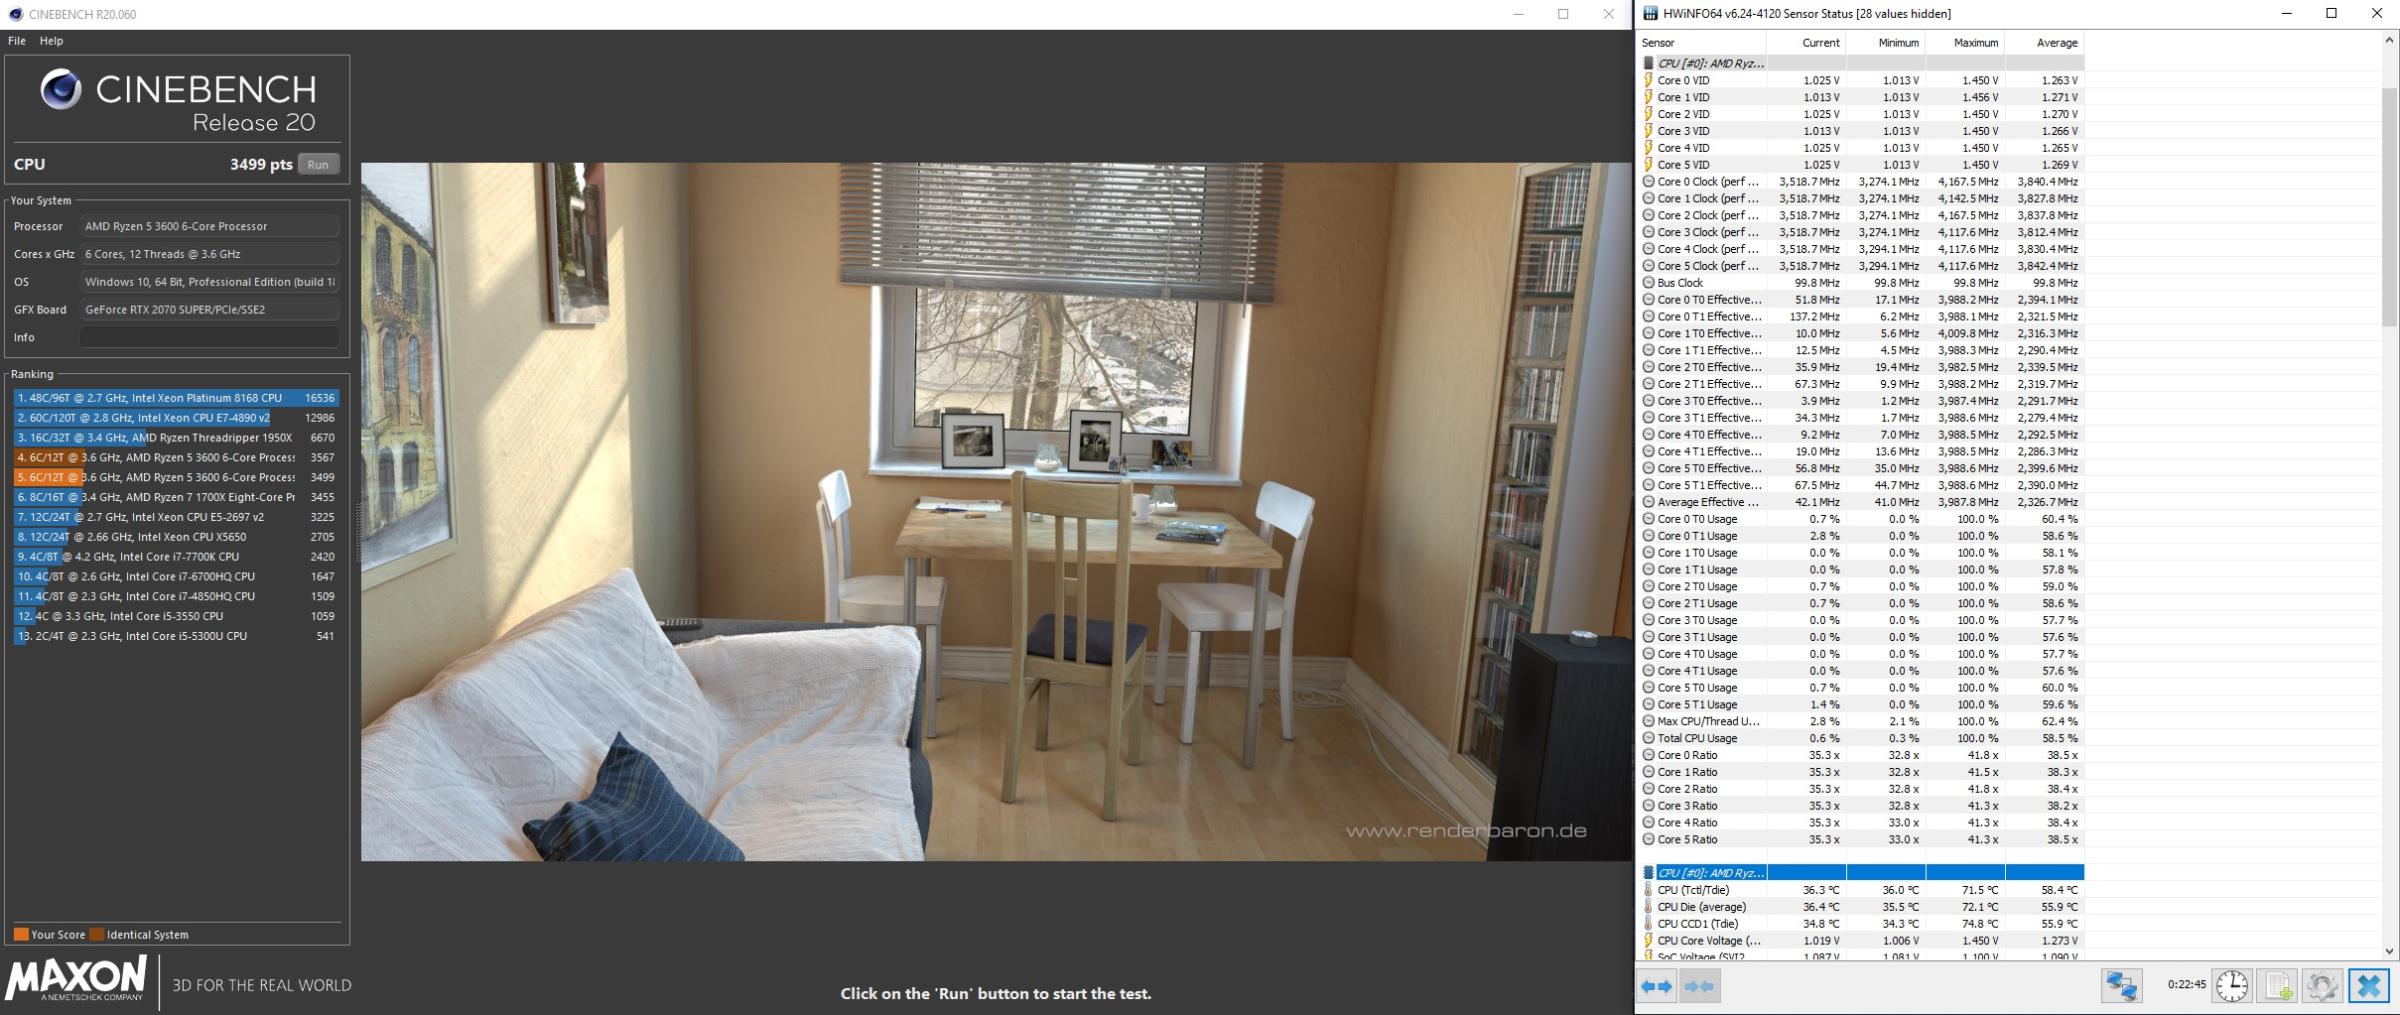Select ranking entry Intel Core i7-6700HQ CPU
Image resolution: width=2400 pixels, height=1015 pixels.
pyautogui.click(x=176, y=577)
